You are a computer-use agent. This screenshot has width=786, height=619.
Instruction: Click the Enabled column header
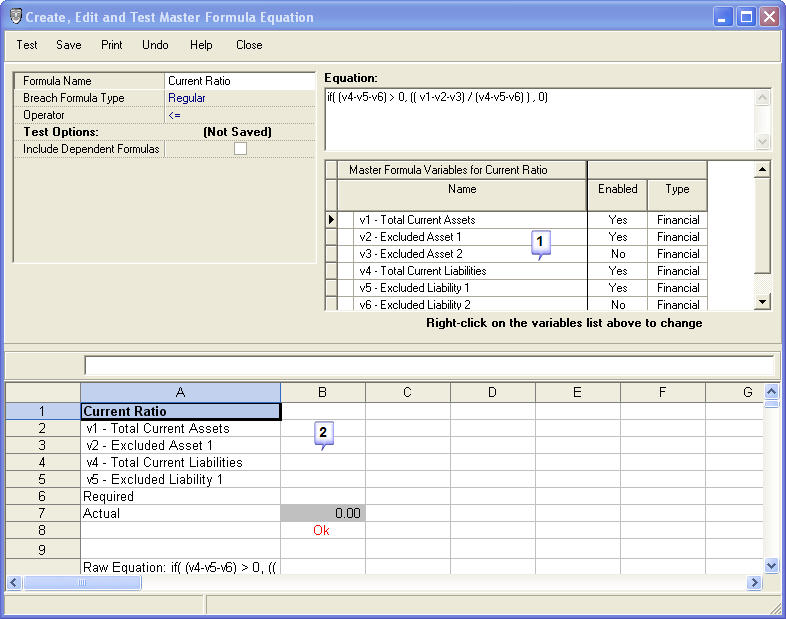[618, 195]
